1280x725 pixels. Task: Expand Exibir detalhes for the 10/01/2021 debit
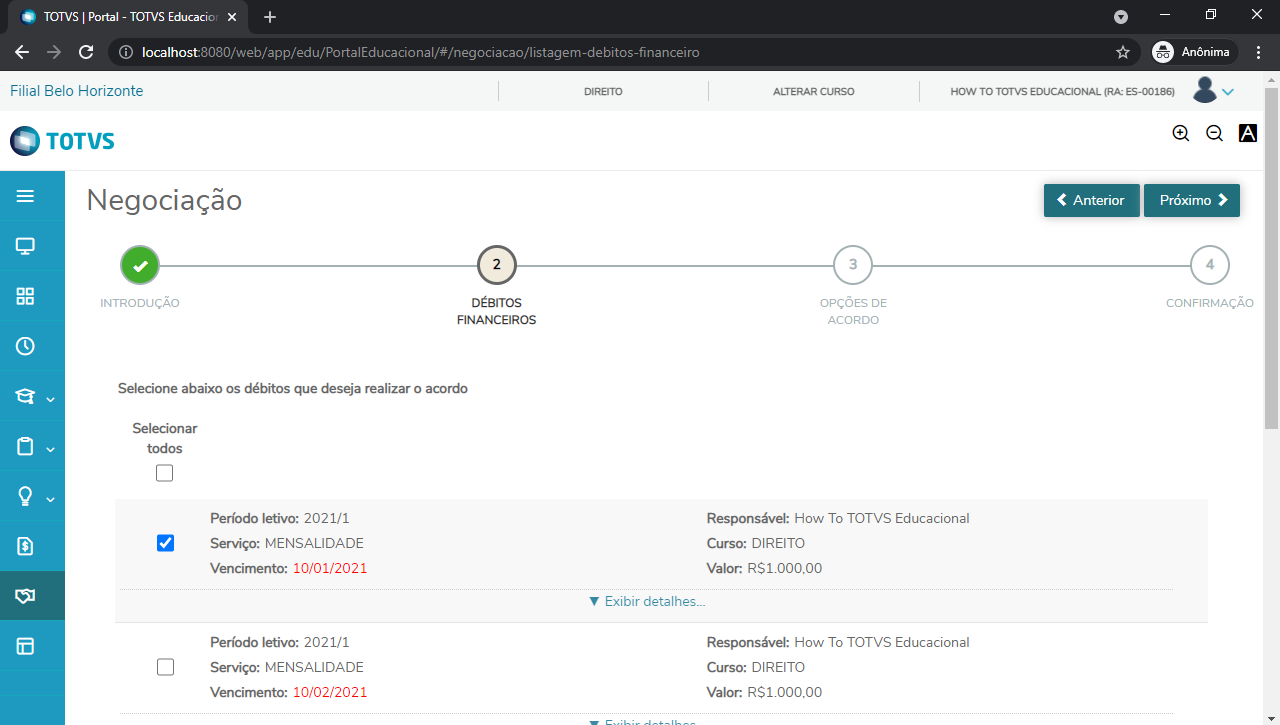coord(647,601)
